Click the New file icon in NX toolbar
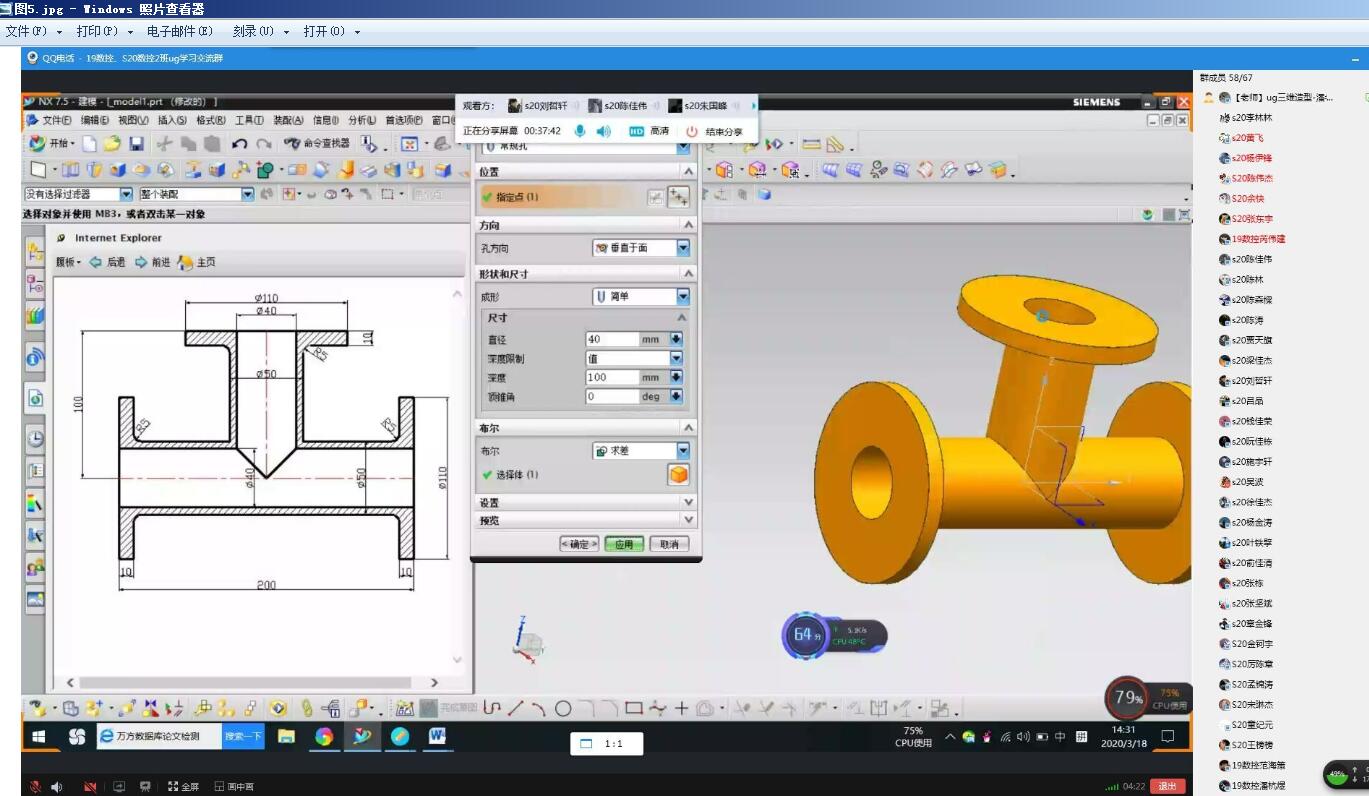Image resolution: width=1369 pixels, height=796 pixels. (90, 144)
